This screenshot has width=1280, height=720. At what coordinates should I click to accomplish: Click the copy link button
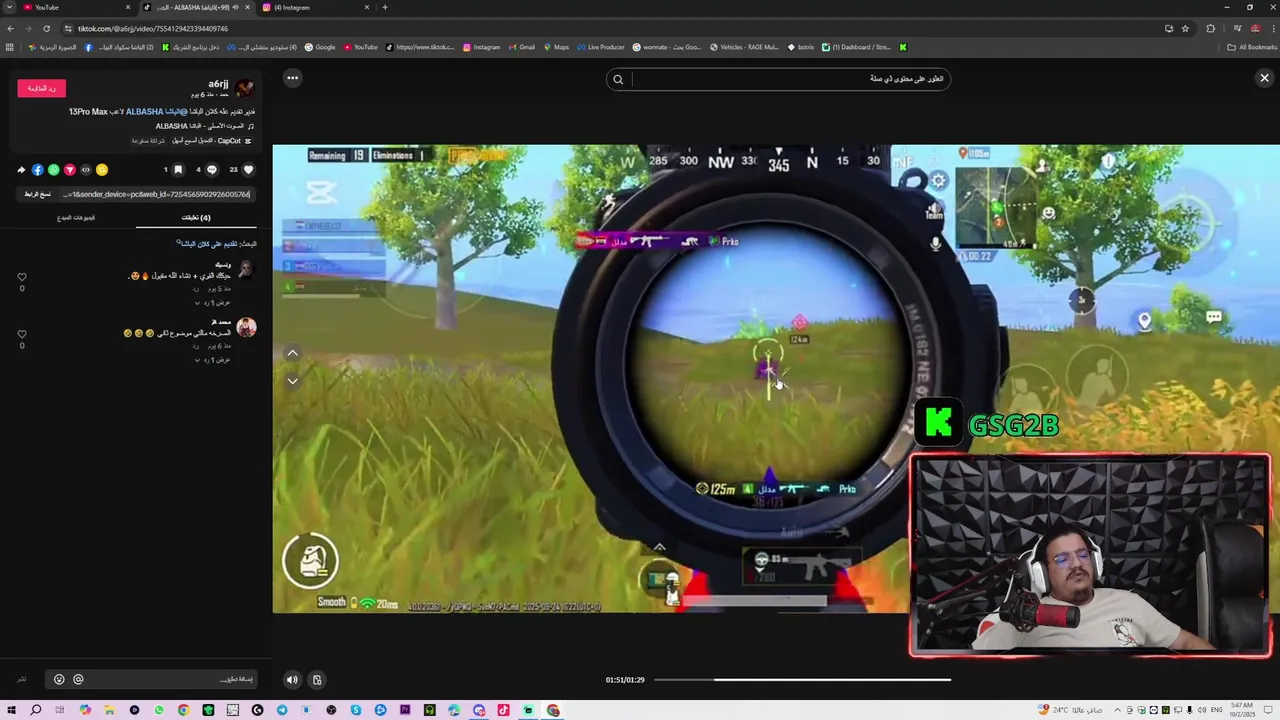click(x=37, y=194)
